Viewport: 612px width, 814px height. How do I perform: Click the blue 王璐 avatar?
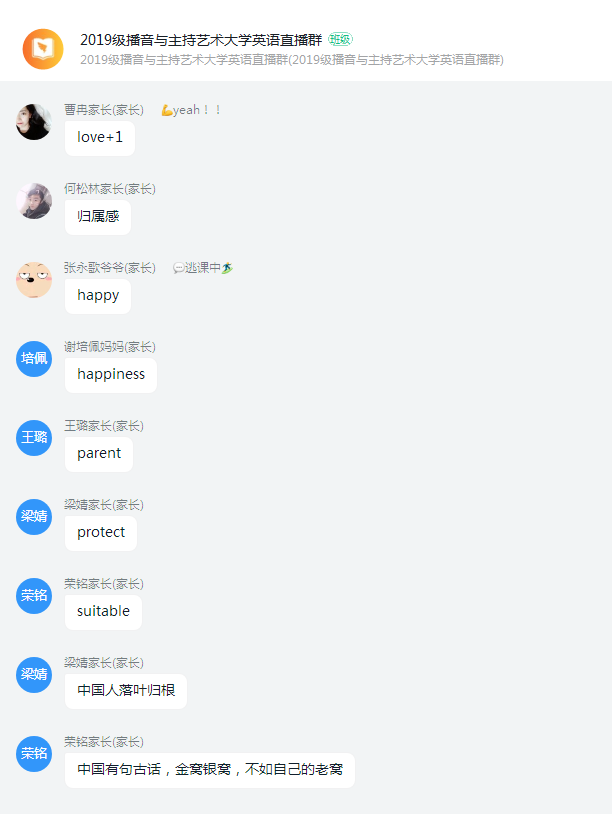[x=34, y=438]
